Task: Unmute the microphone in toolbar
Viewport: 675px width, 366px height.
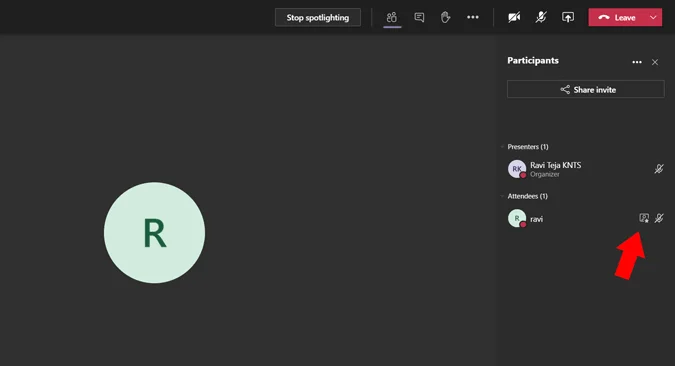Action: (x=541, y=18)
